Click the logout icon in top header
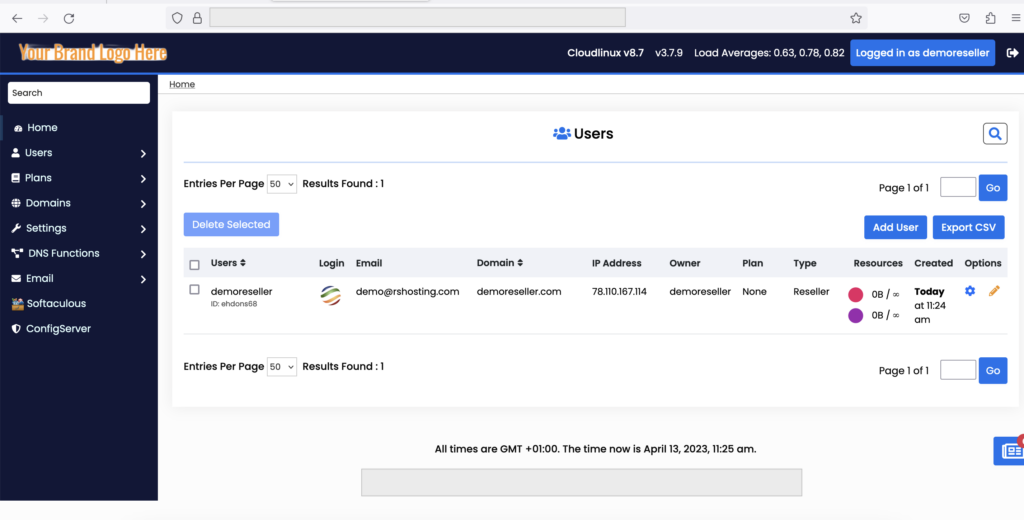The image size is (1024, 520). (x=1012, y=53)
